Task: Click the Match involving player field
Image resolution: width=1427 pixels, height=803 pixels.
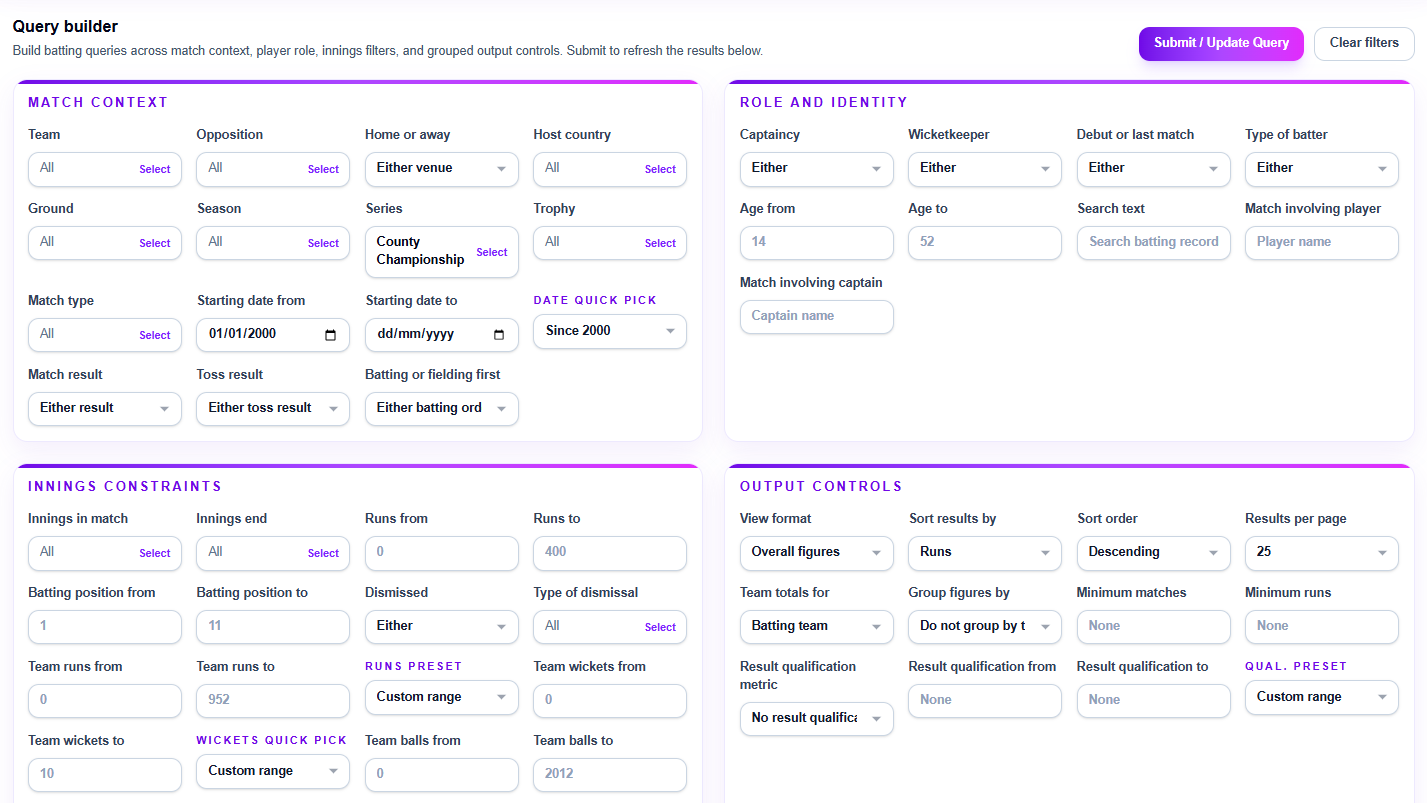Action: click(1322, 243)
